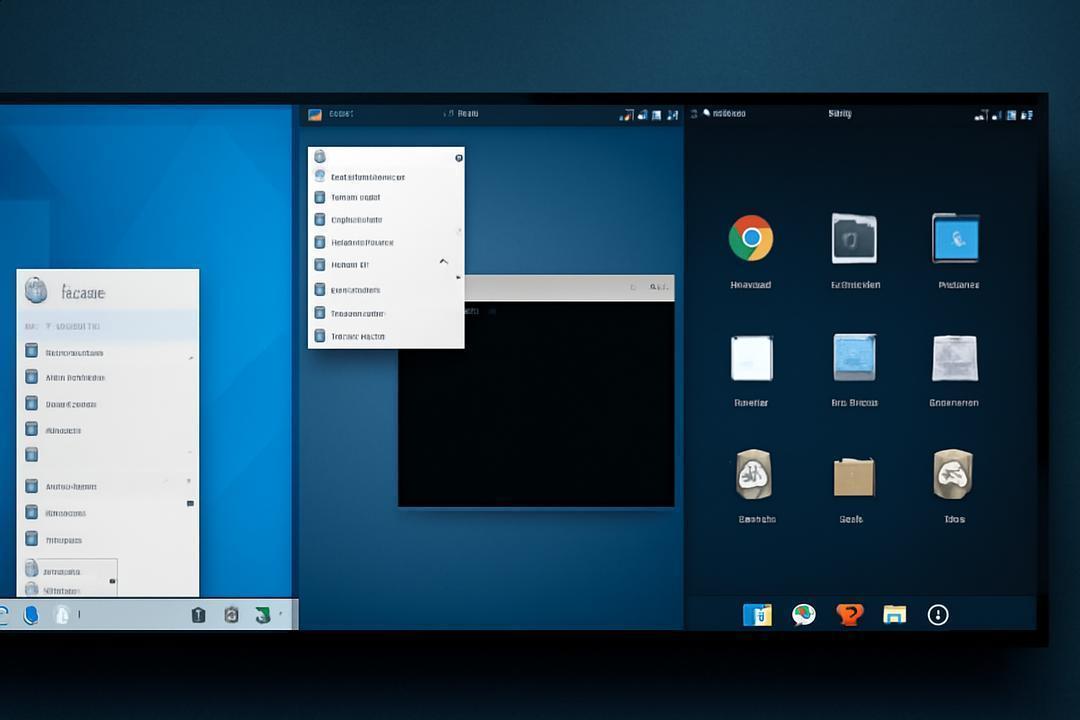Click the circled exclamation icon in the dock
Screen dimensions: 1080x720
tap(937, 615)
